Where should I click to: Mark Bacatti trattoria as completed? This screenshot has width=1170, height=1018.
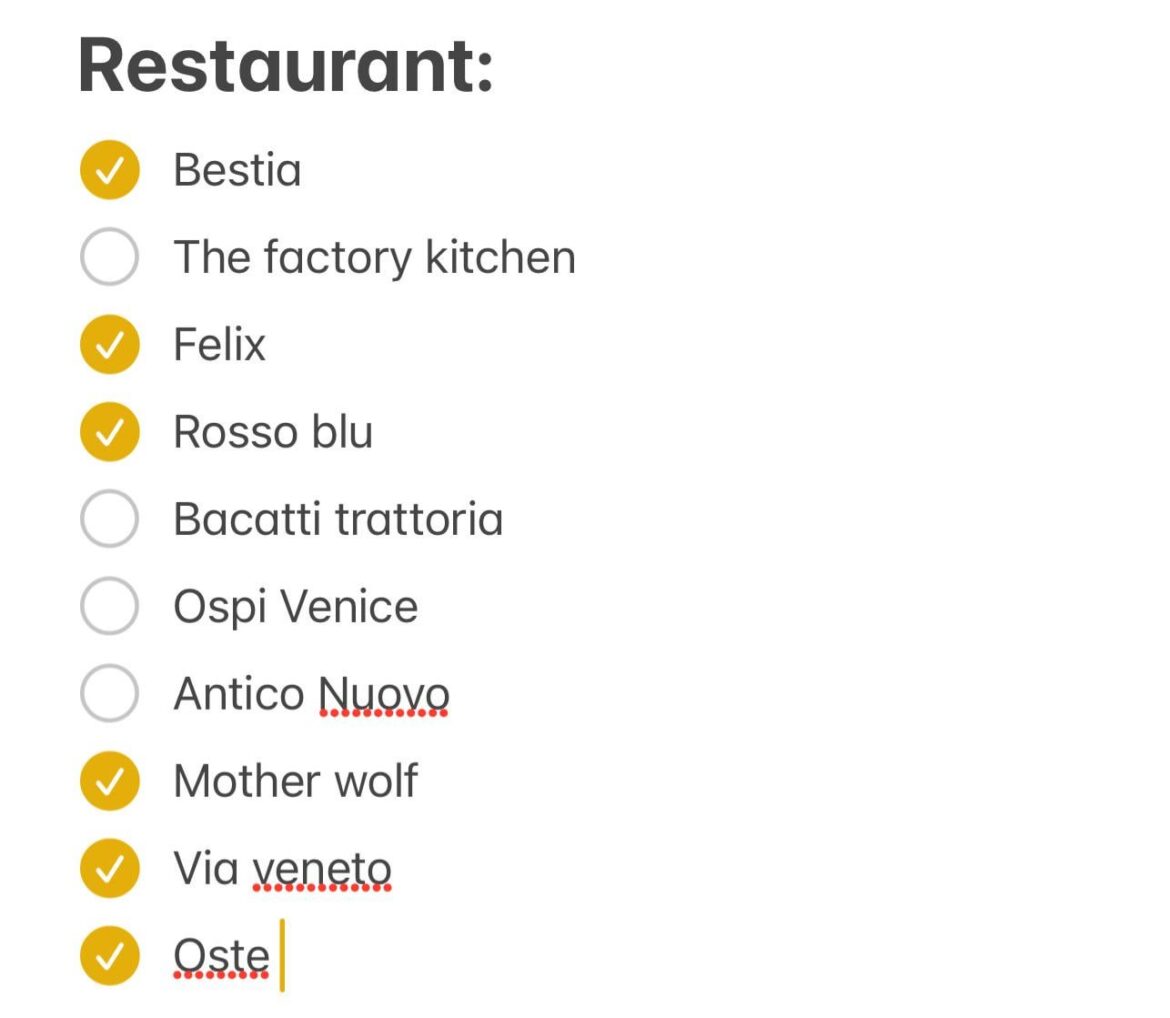(x=108, y=519)
